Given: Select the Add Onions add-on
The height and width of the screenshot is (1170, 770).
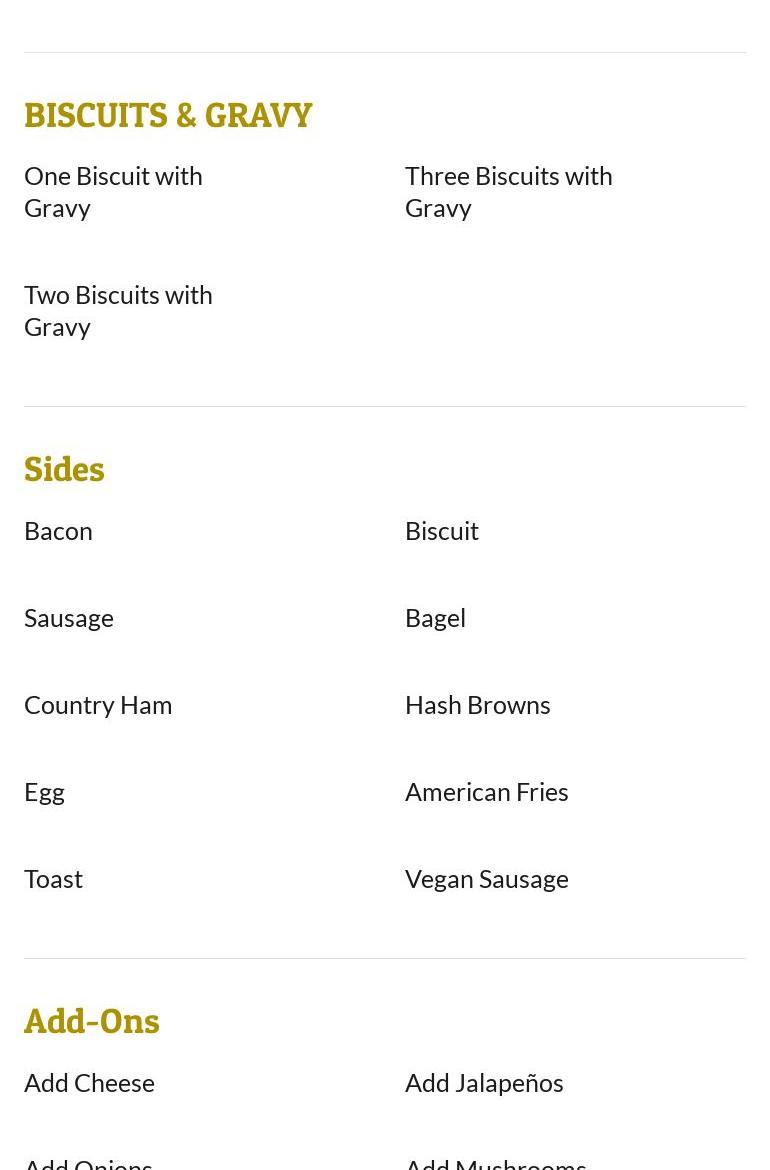Looking at the screenshot, I should coord(88,1162).
